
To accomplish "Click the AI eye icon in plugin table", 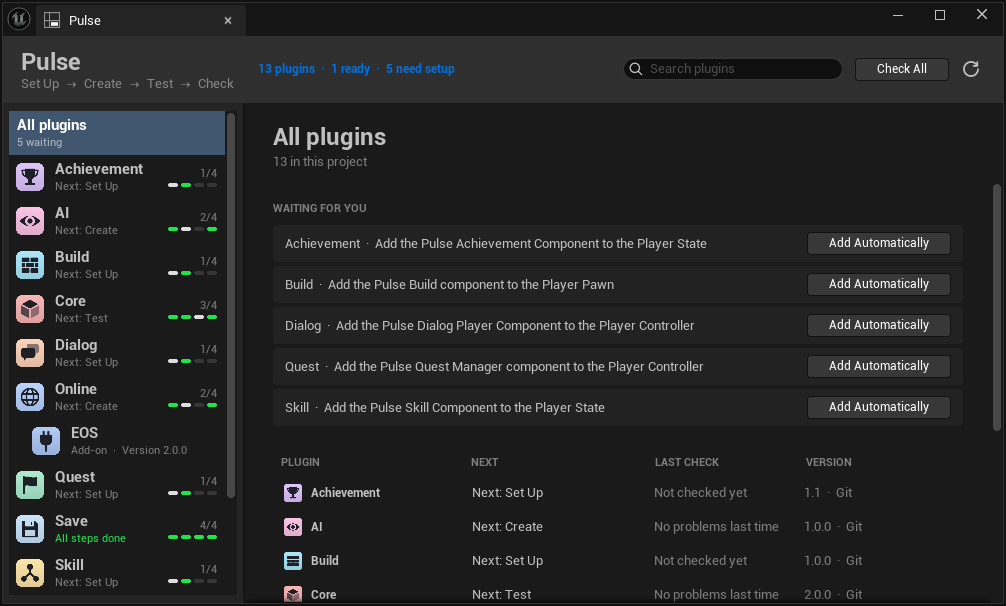I will click(293, 526).
